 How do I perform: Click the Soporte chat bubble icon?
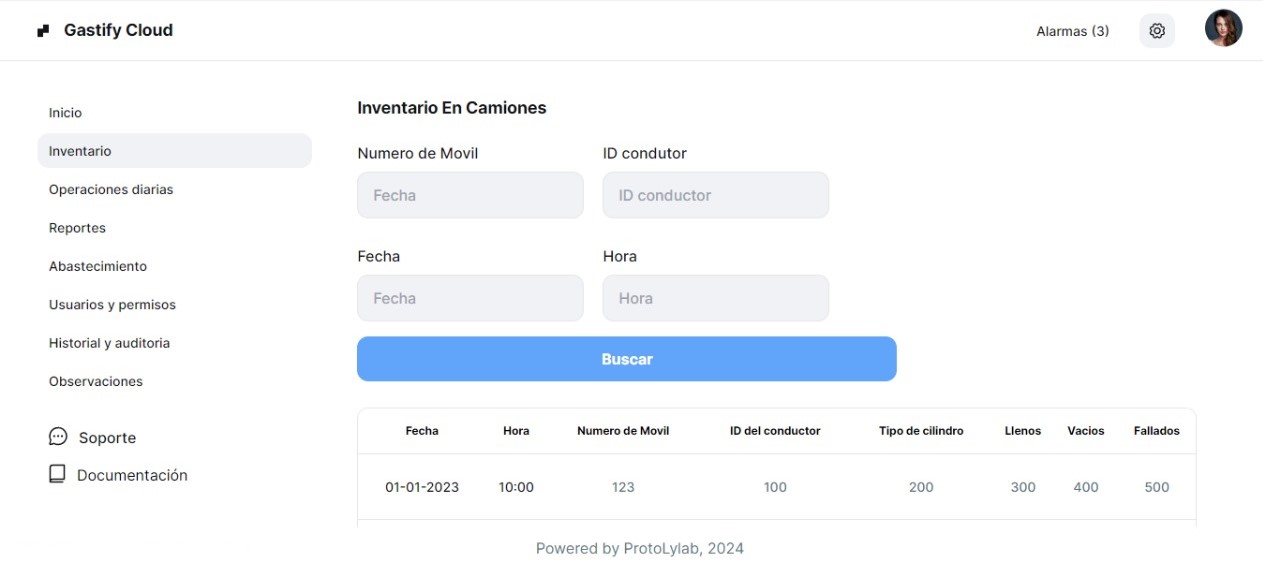58,437
